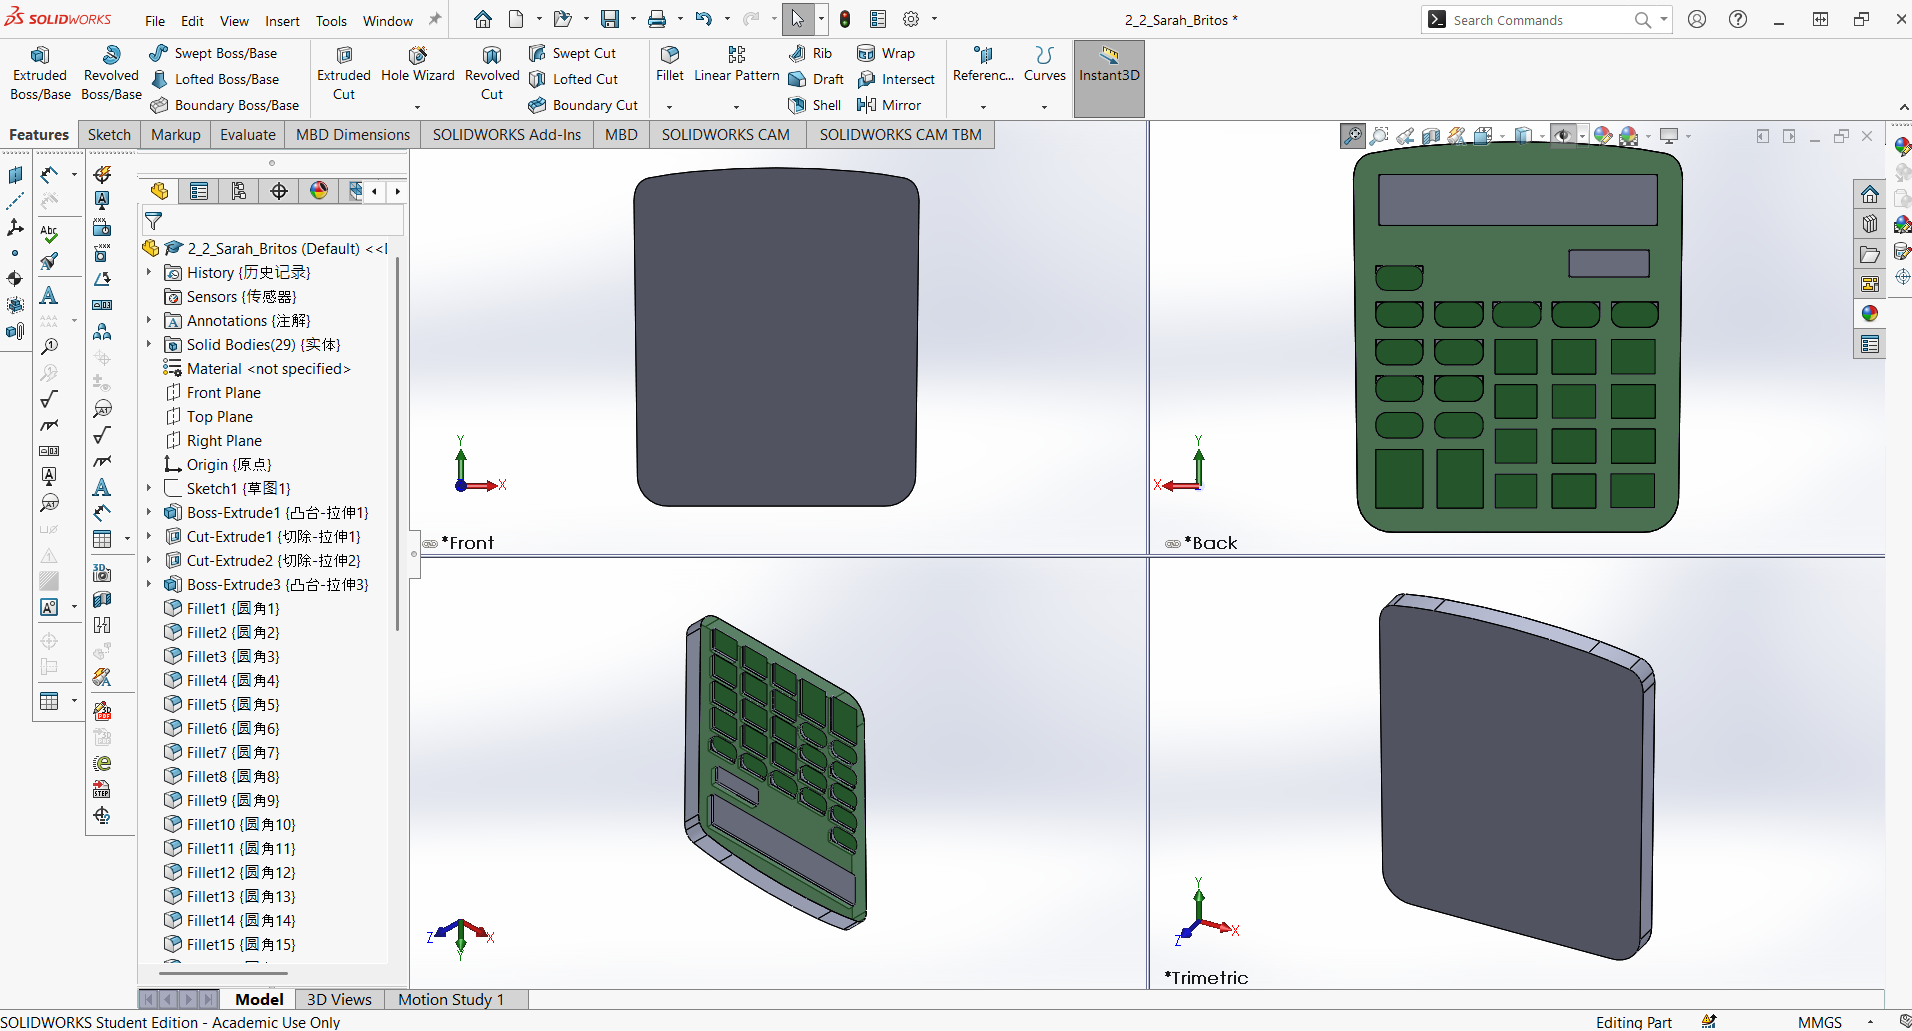Select Lofted Boss/Base
The image size is (1912, 1031).
pyautogui.click(x=214, y=79)
